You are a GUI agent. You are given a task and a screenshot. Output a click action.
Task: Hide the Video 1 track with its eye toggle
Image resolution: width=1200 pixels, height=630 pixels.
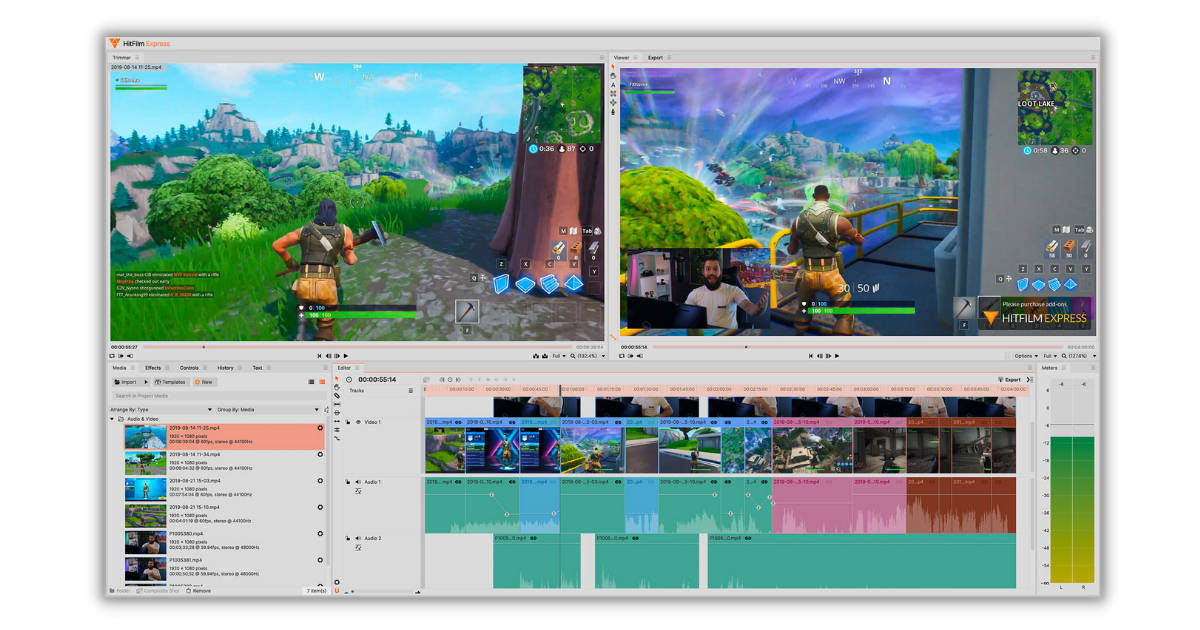[356, 421]
